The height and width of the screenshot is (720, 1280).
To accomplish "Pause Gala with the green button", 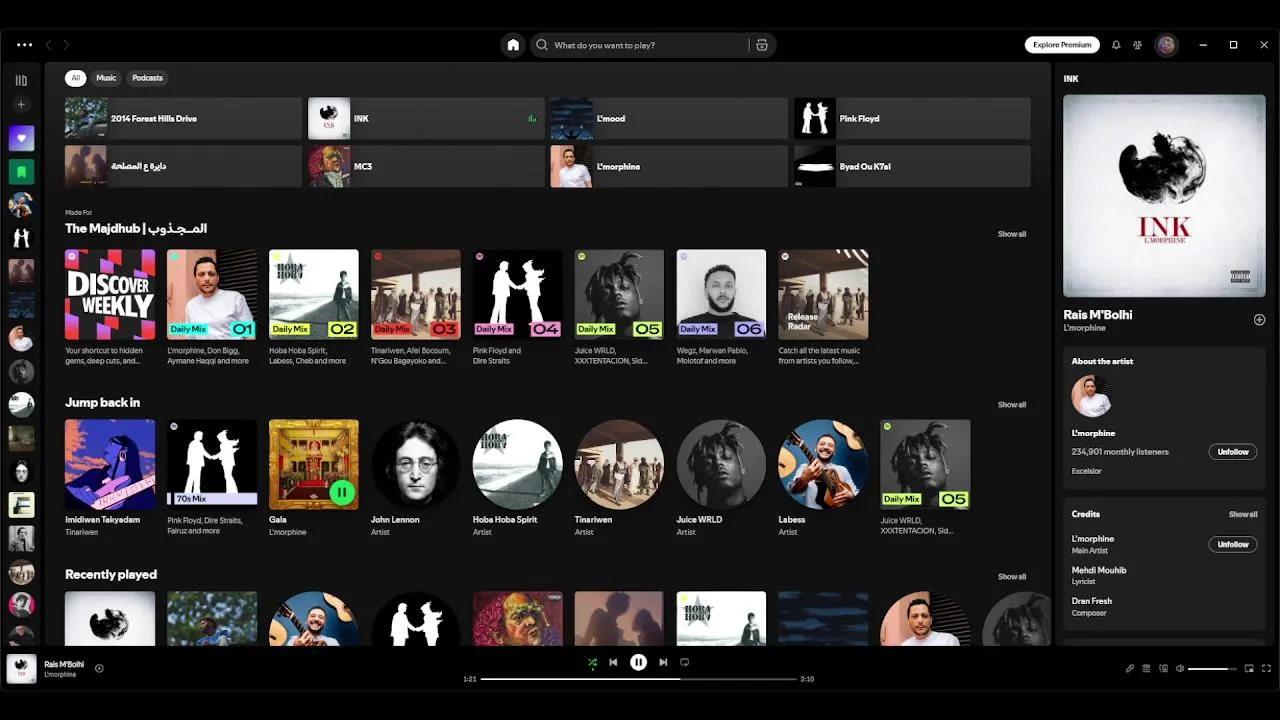I will click(342, 492).
